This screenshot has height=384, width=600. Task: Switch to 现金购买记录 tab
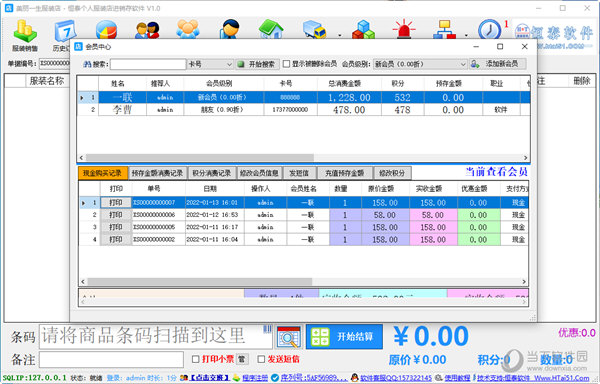pyautogui.click(x=102, y=173)
